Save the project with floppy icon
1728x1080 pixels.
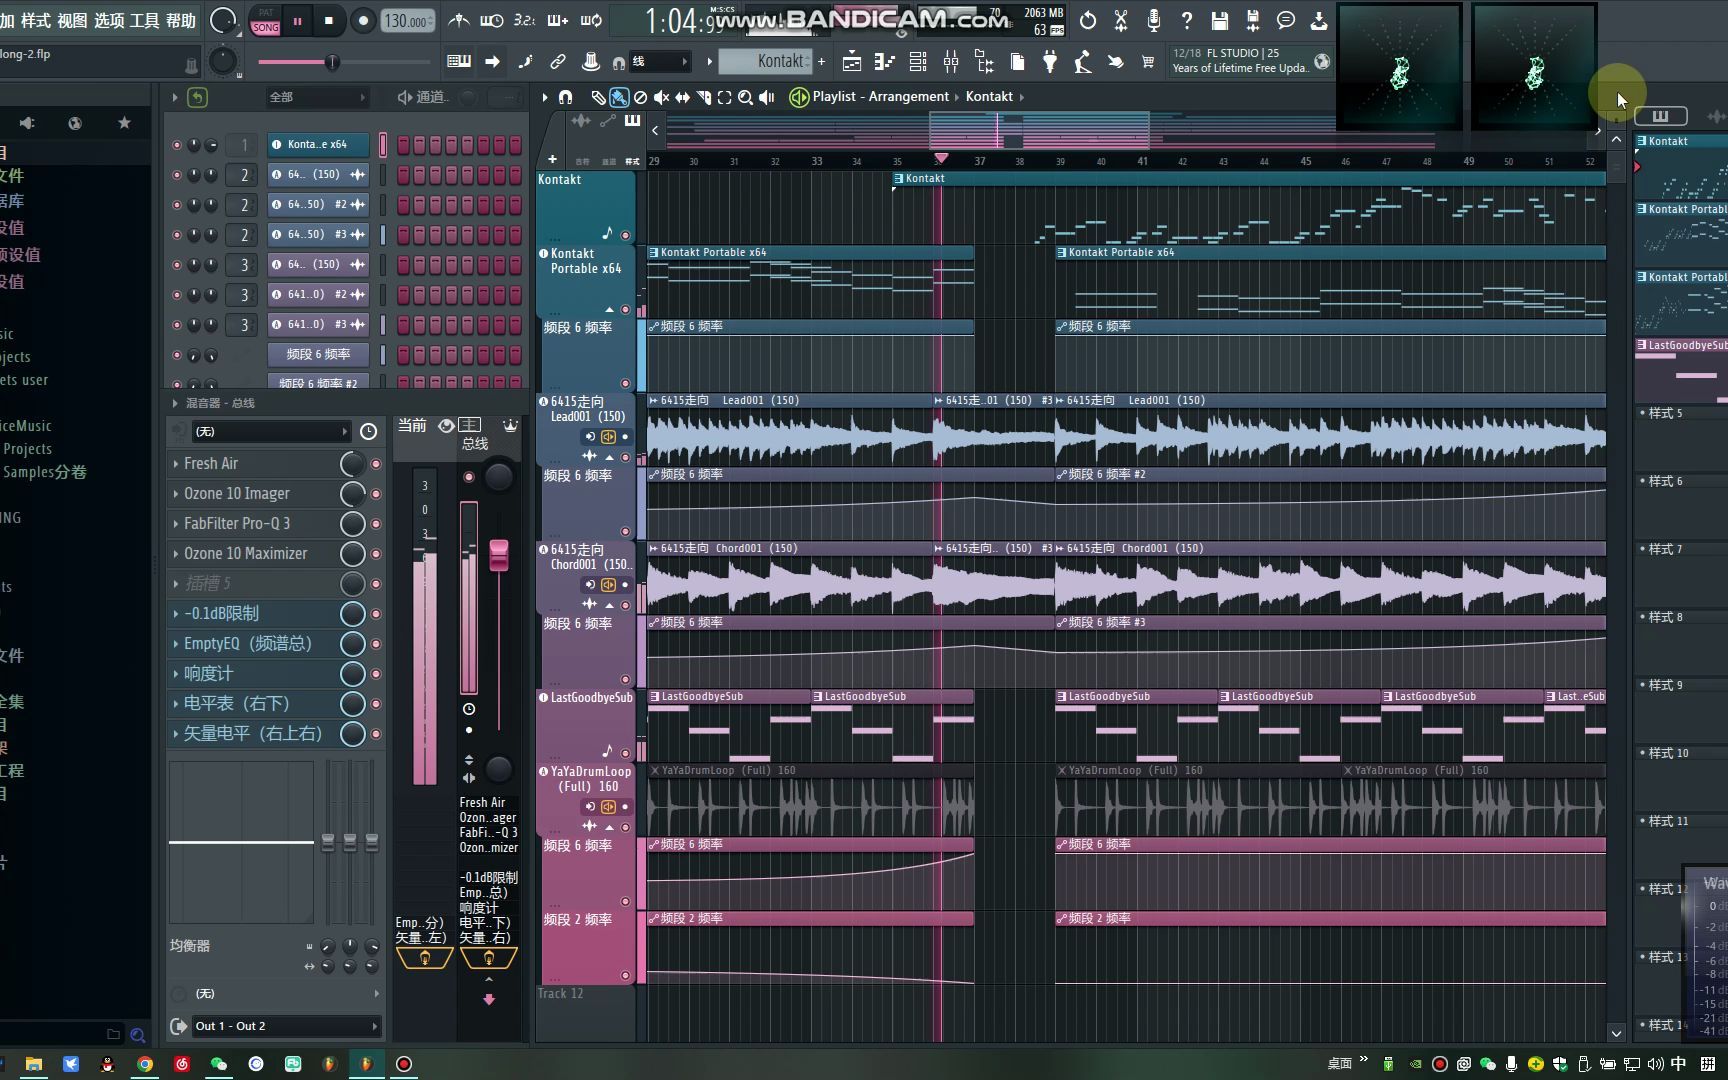point(1220,20)
